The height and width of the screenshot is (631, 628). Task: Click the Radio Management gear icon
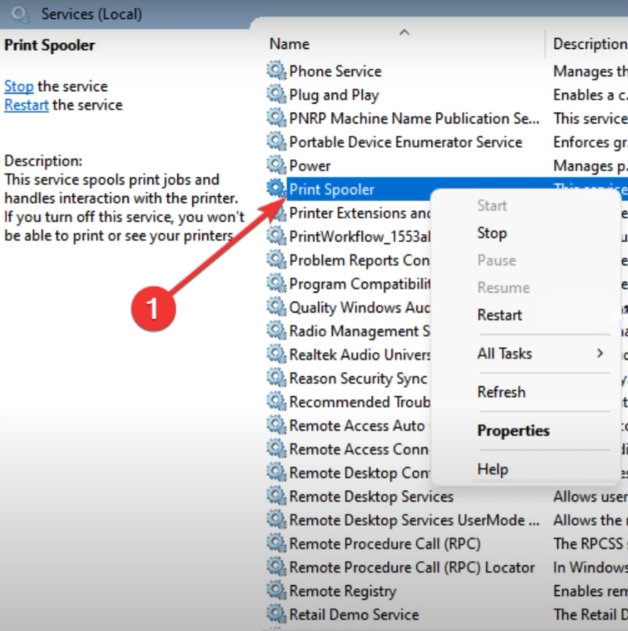pyautogui.click(x=276, y=331)
